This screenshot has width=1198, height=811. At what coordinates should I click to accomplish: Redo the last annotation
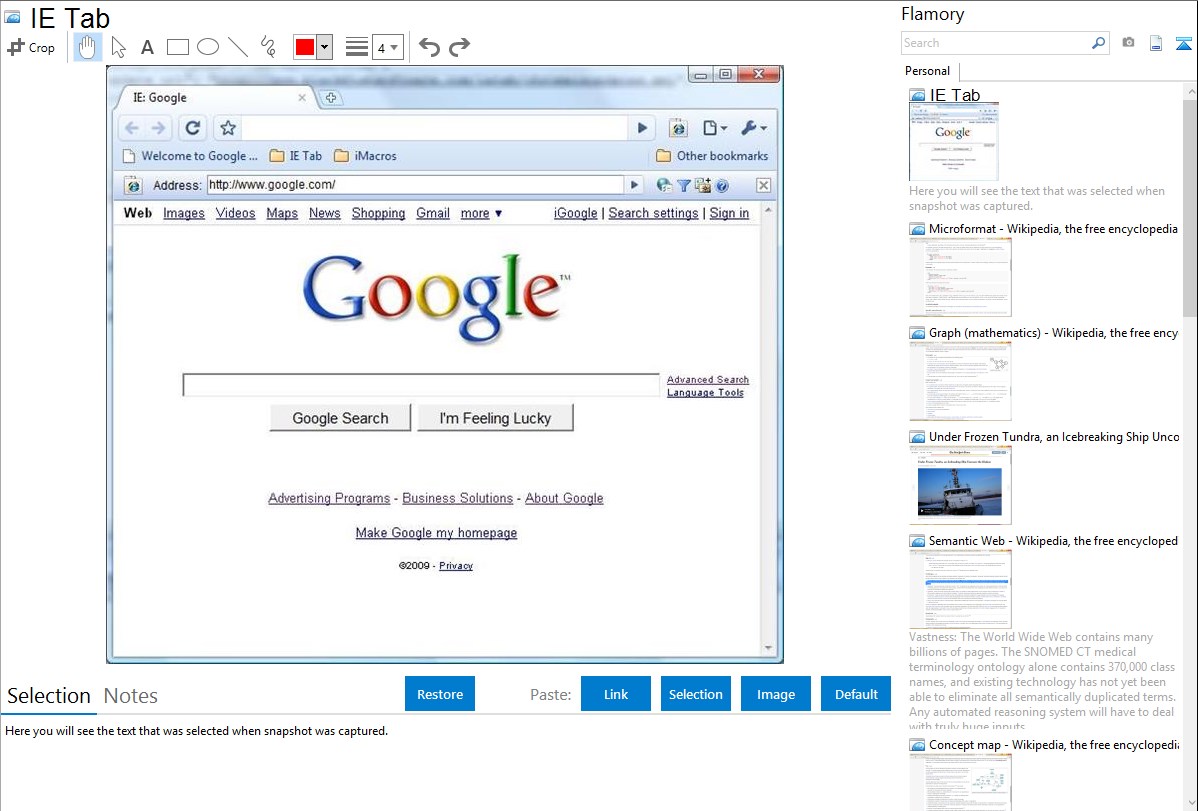click(459, 47)
